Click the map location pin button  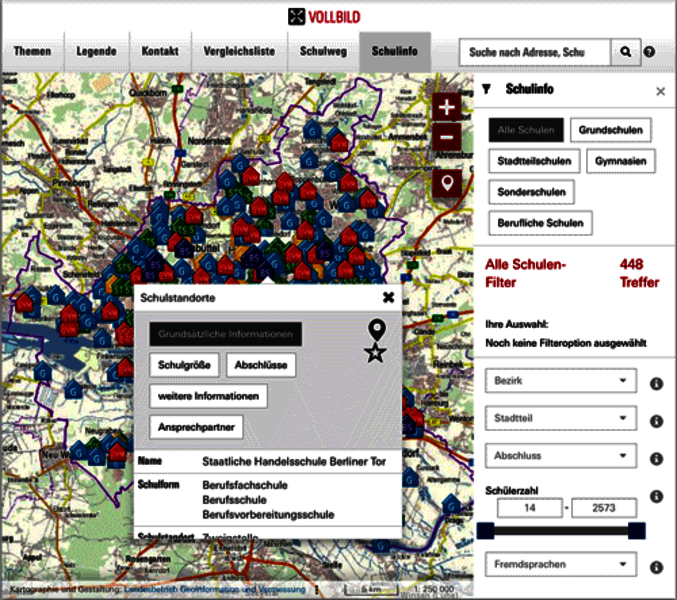click(447, 183)
